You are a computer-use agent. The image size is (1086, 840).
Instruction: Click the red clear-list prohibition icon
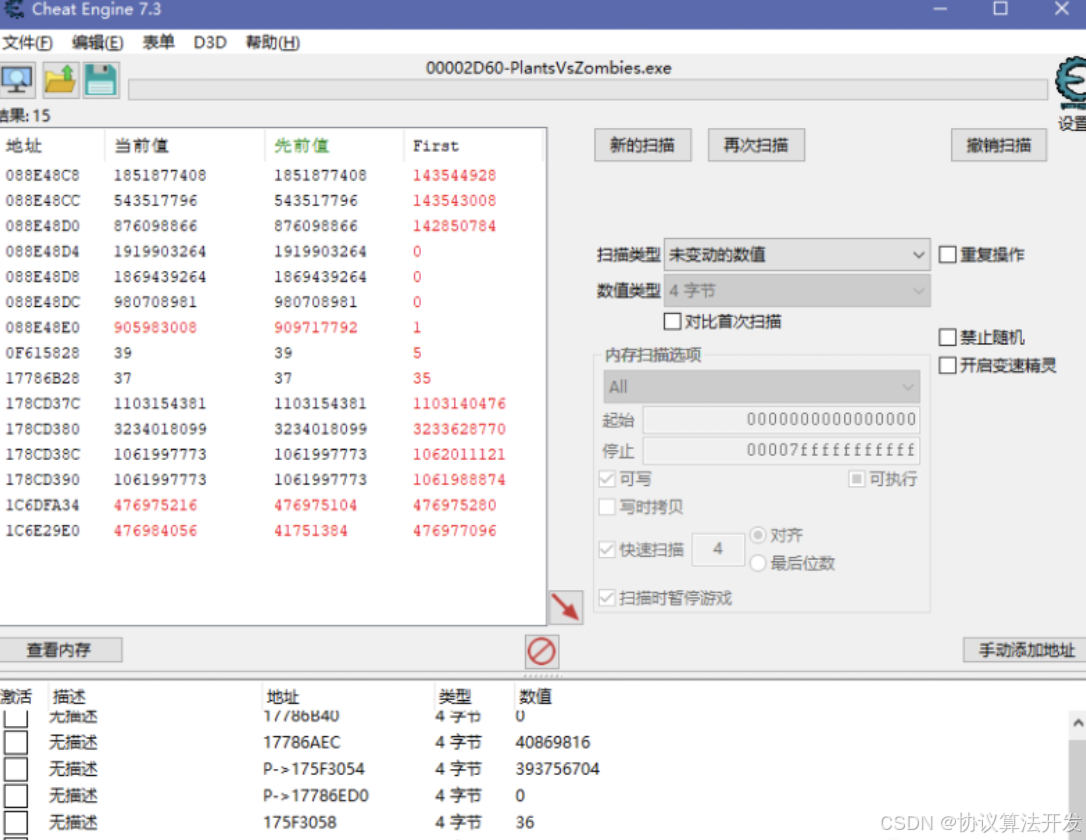click(541, 652)
